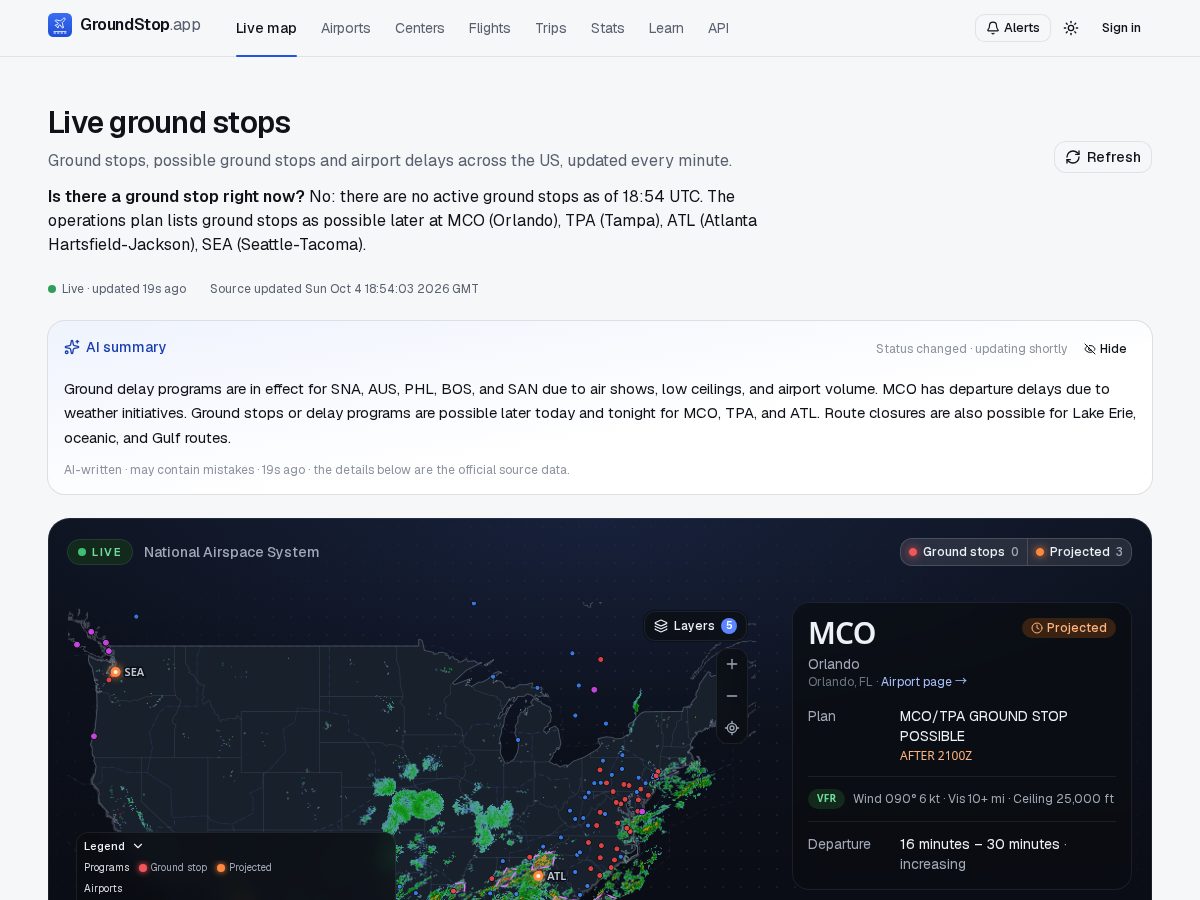
Task: Click the GroundStop.app site title
Action: (140, 25)
